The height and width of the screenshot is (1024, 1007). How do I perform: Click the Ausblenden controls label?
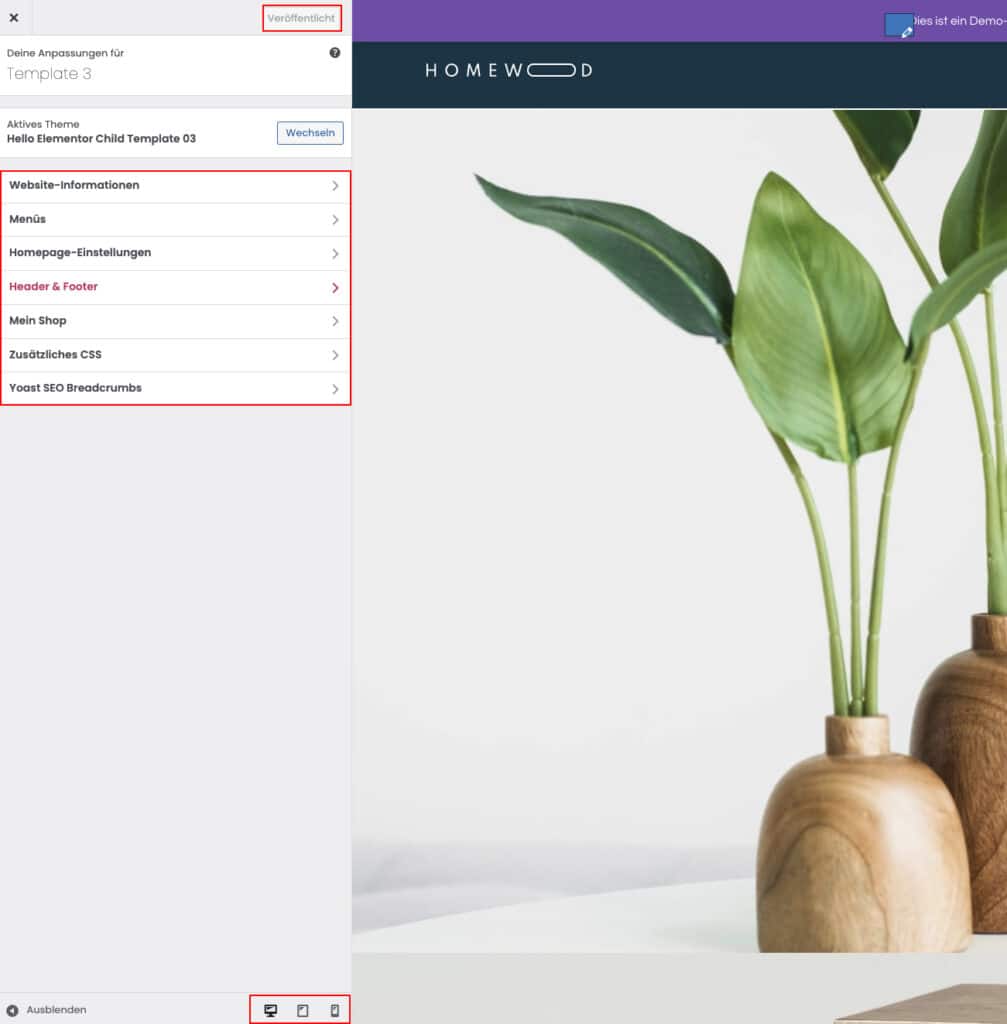[x=56, y=1010]
